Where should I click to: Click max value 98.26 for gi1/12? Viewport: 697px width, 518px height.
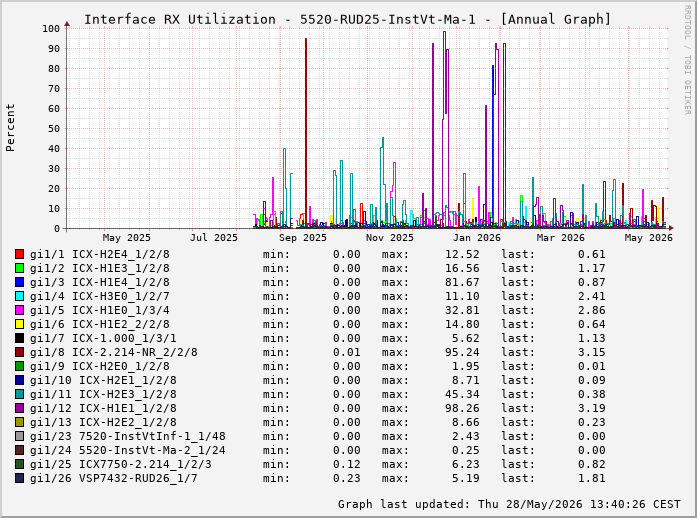point(462,408)
